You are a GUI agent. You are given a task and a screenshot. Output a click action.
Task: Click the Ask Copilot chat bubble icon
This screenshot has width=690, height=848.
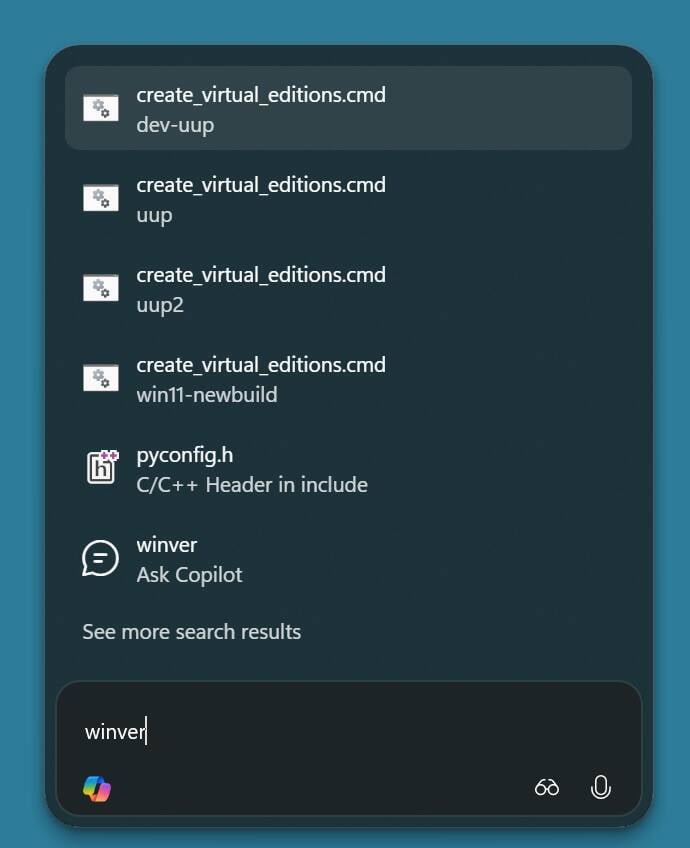pos(100,558)
